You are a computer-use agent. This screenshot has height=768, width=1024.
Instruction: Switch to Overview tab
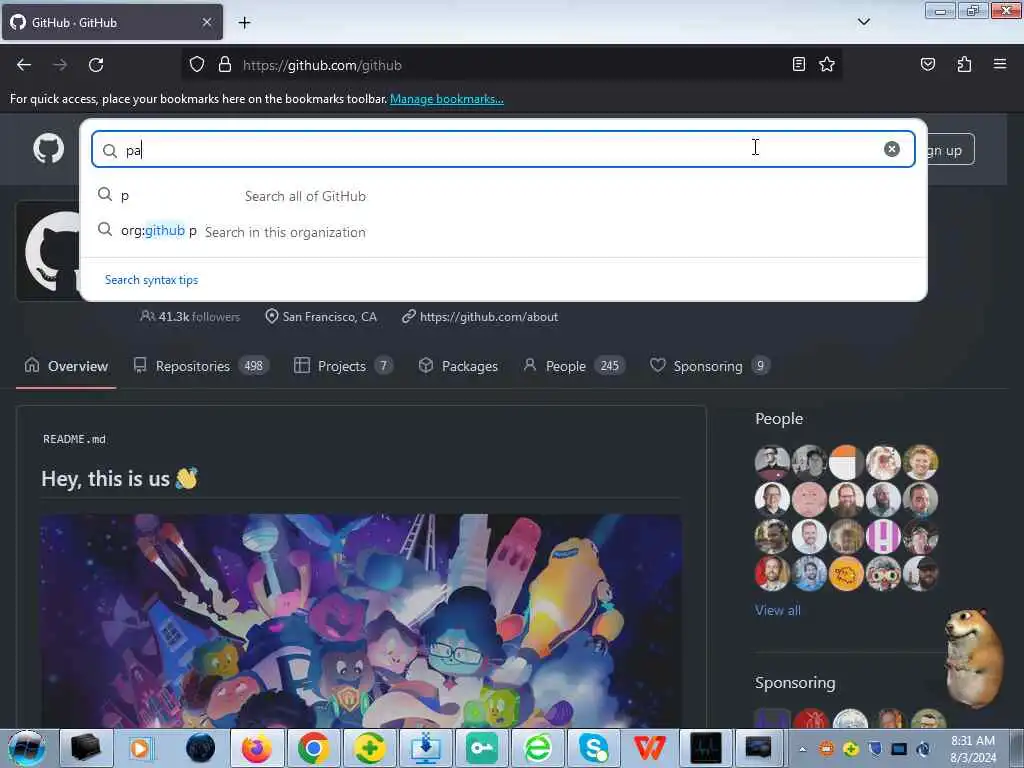66,366
